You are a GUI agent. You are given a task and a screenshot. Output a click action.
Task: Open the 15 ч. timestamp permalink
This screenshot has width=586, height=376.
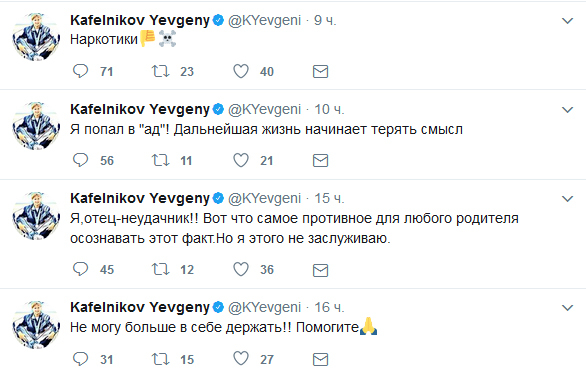click(329, 198)
